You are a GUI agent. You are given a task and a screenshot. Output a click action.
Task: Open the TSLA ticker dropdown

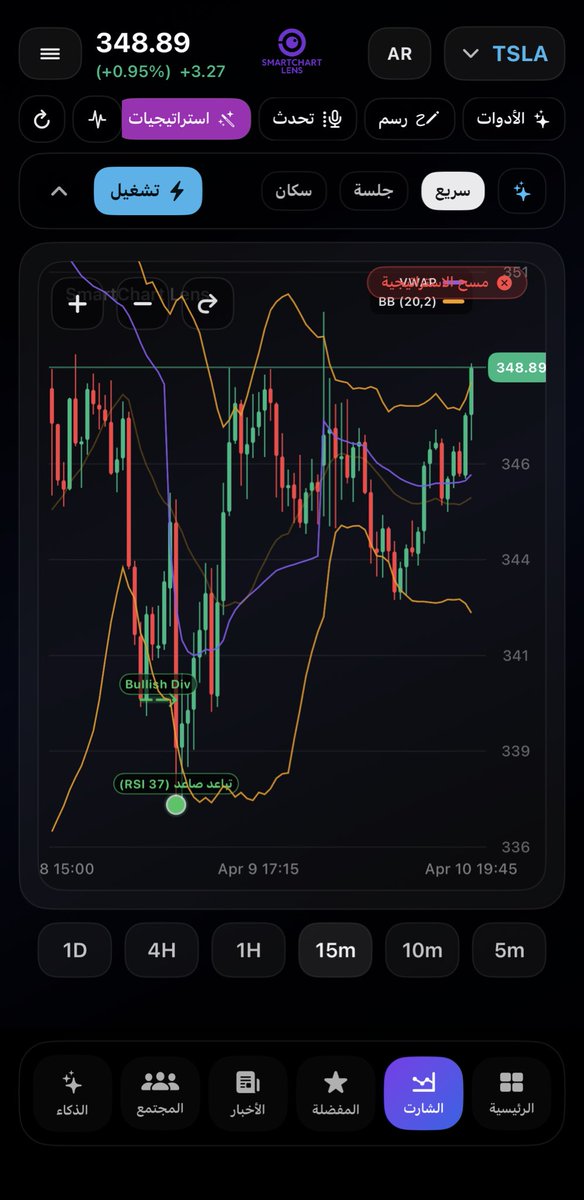504,54
